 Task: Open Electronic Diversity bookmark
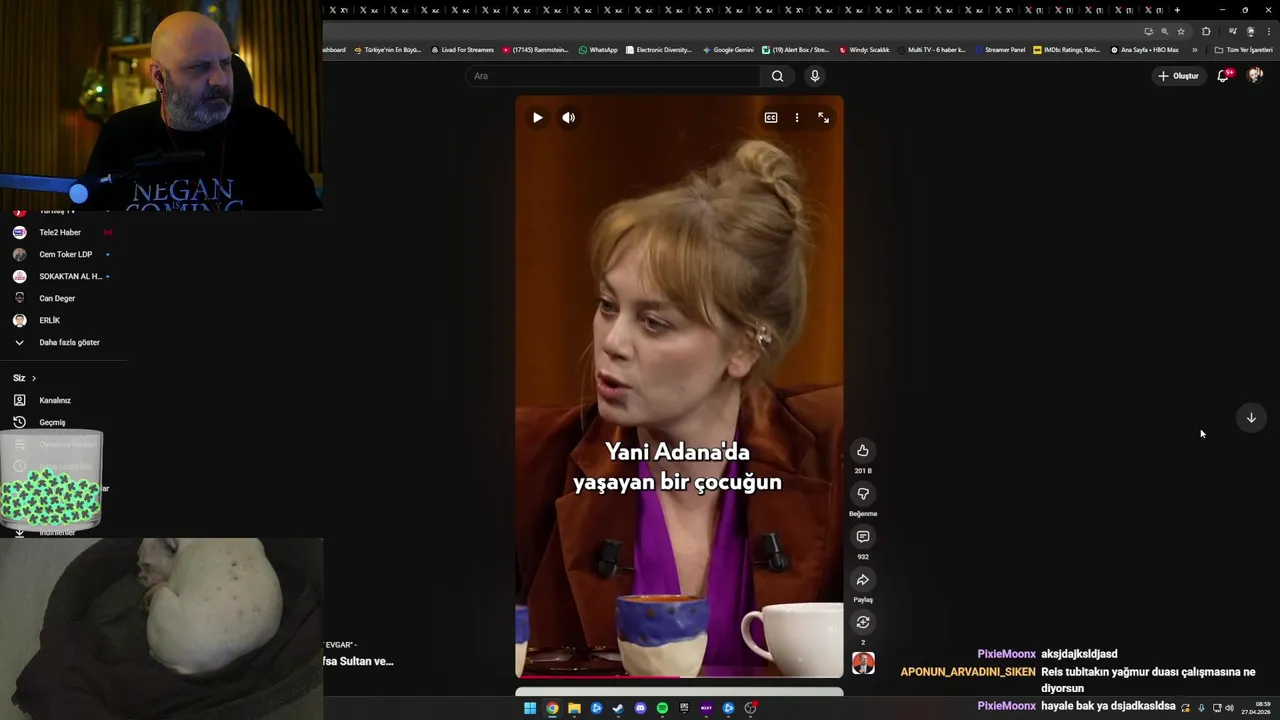(x=658, y=50)
